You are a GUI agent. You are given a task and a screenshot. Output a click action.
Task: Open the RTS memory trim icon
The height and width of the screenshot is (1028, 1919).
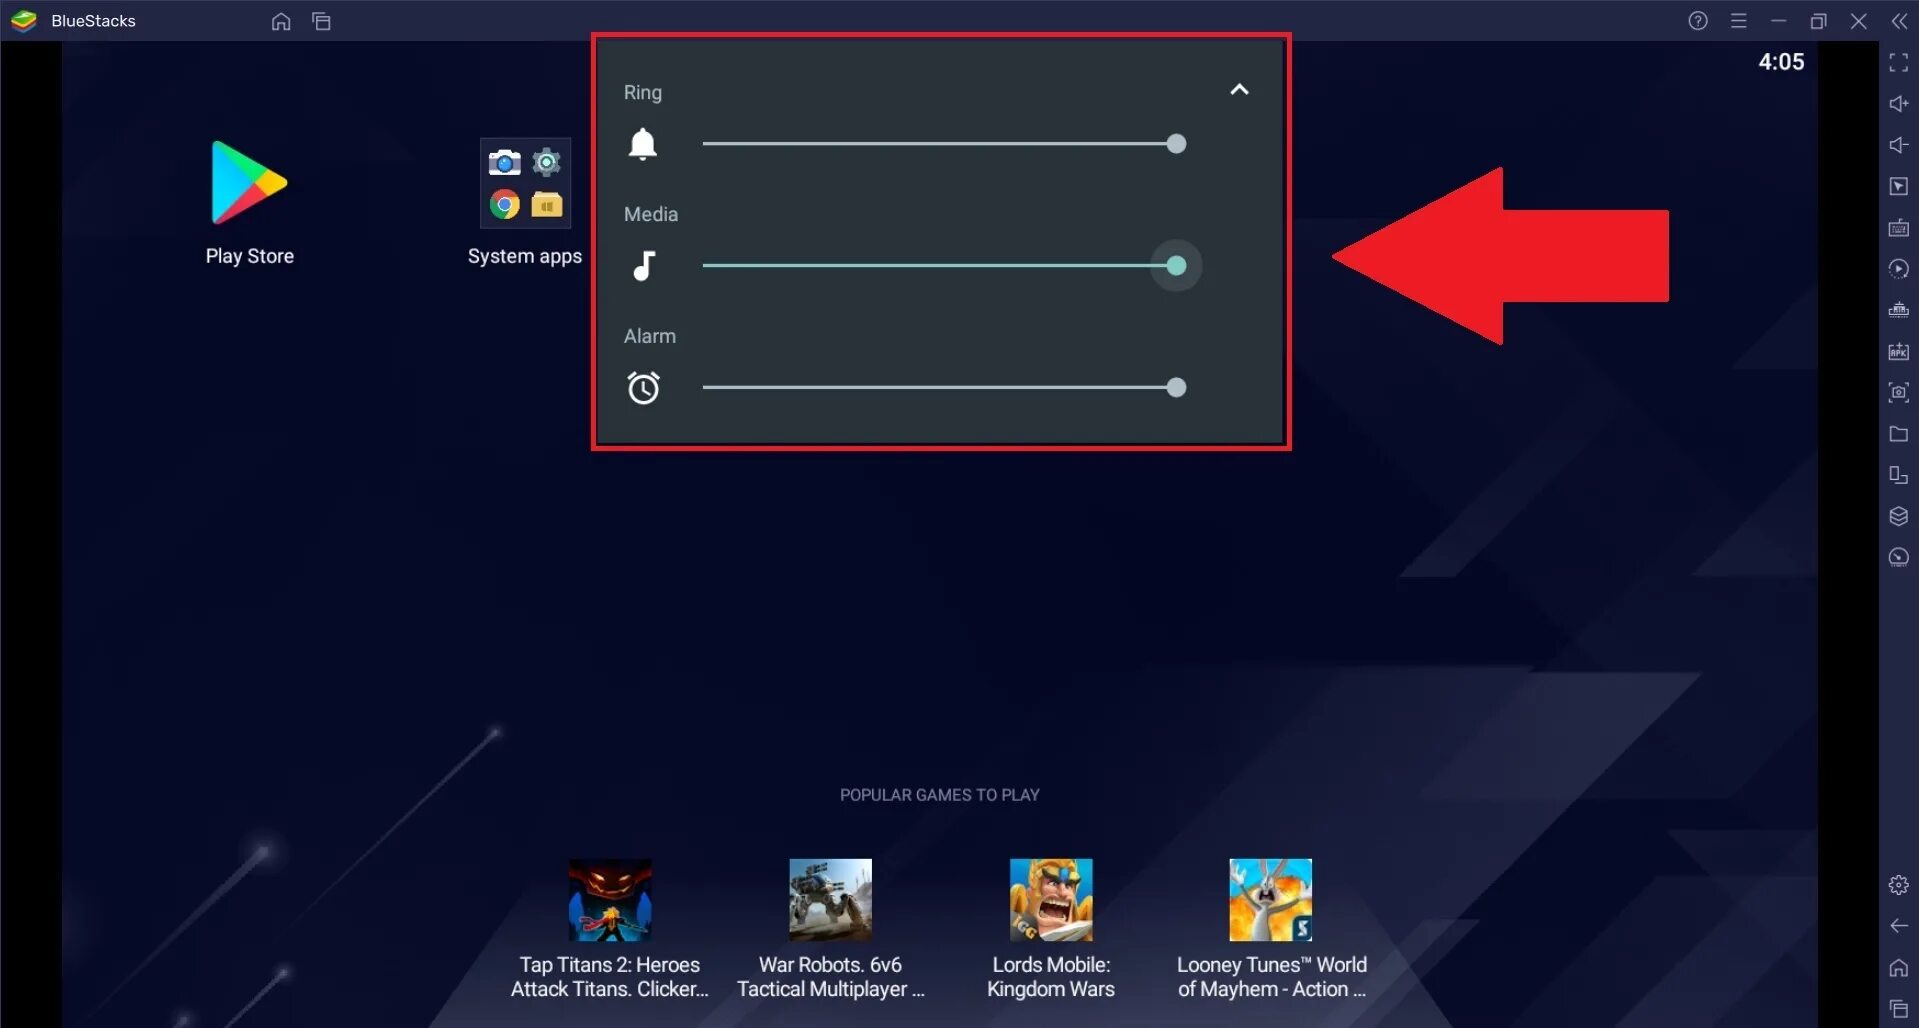pos(1899,310)
